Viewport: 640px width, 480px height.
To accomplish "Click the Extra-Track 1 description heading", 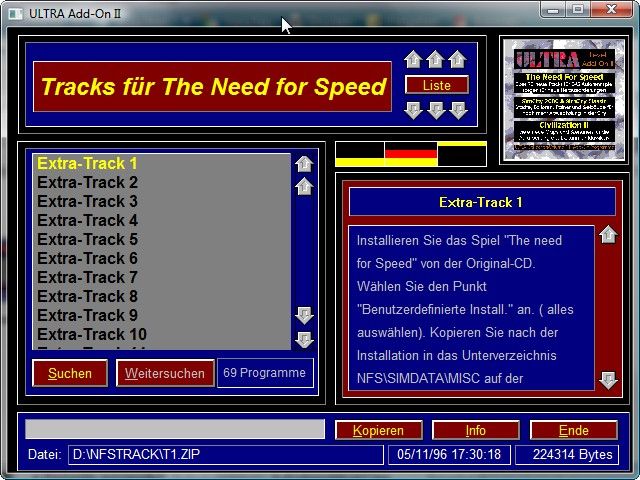I will (482, 202).
